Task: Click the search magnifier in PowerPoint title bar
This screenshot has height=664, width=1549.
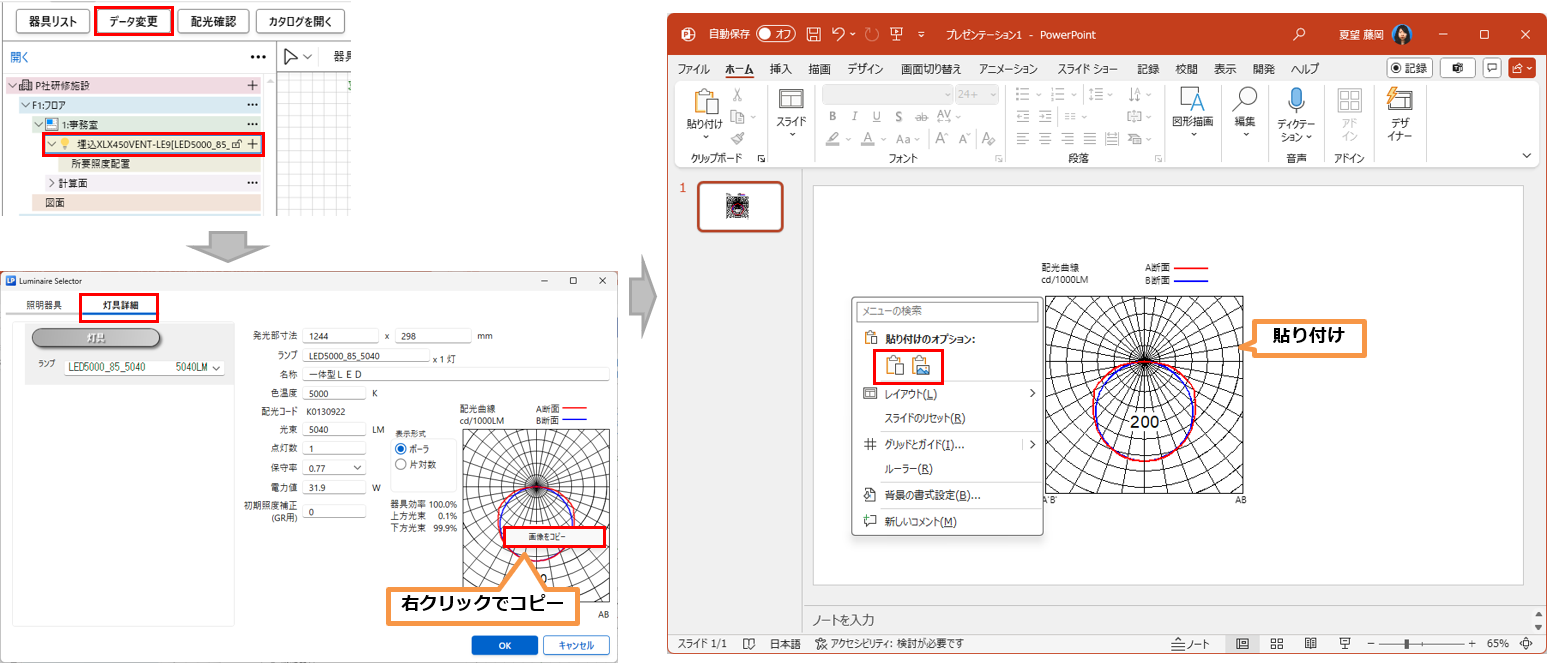Action: pyautogui.click(x=1299, y=35)
